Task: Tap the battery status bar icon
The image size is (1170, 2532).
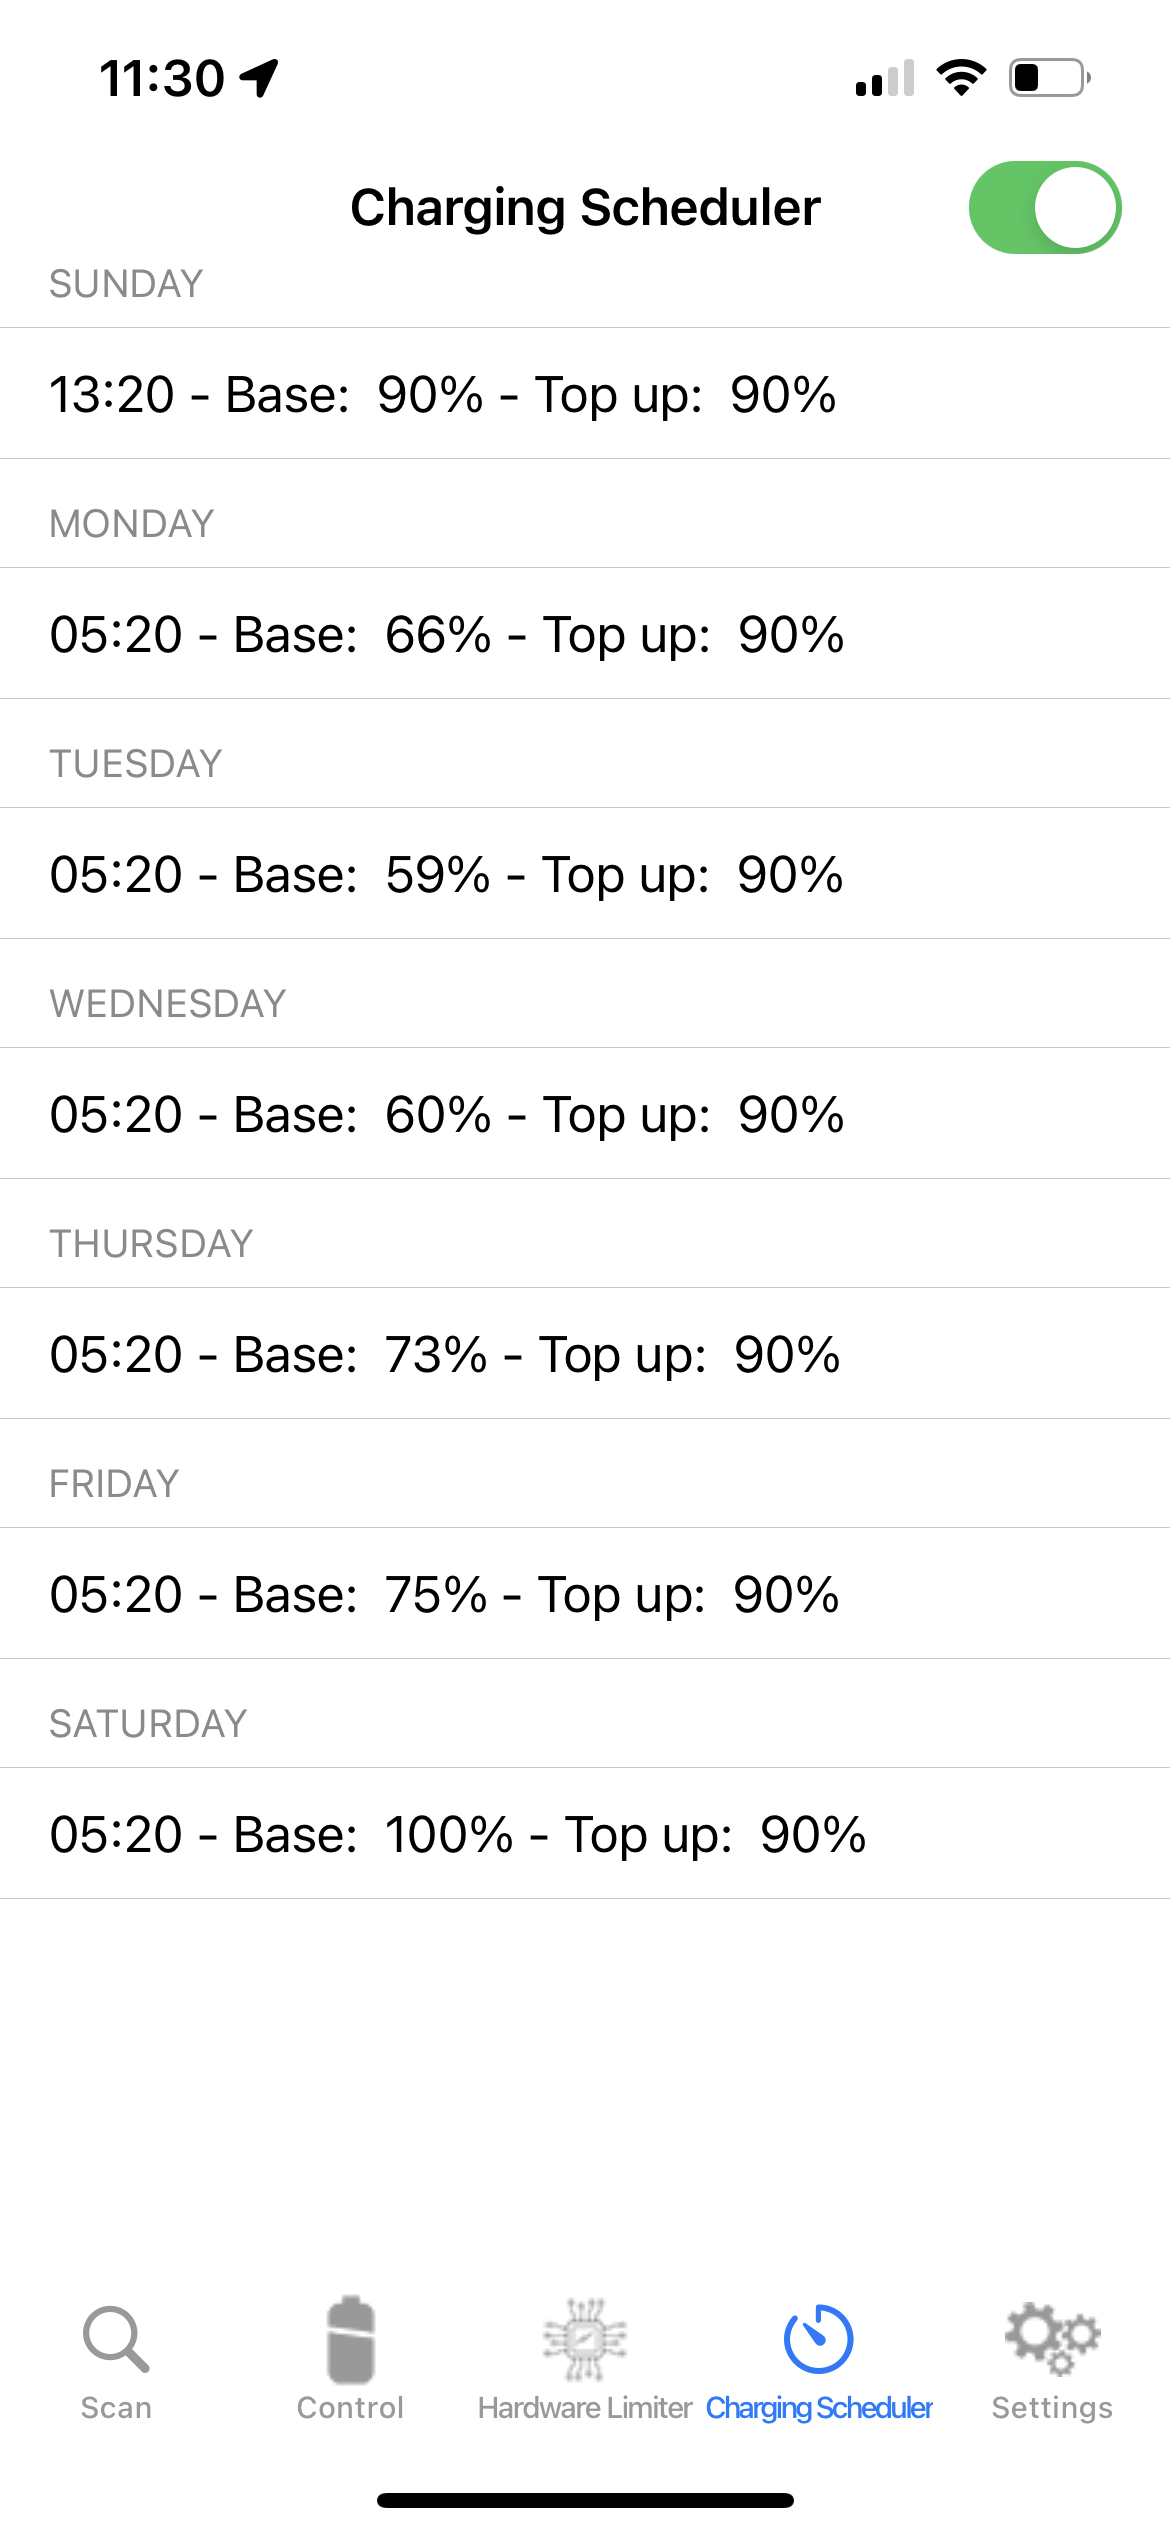Action: (x=1049, y=77)
